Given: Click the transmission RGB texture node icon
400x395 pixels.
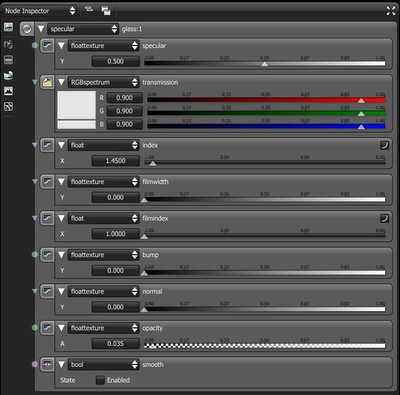Looking at the screenshot, I should click(47, 82).
